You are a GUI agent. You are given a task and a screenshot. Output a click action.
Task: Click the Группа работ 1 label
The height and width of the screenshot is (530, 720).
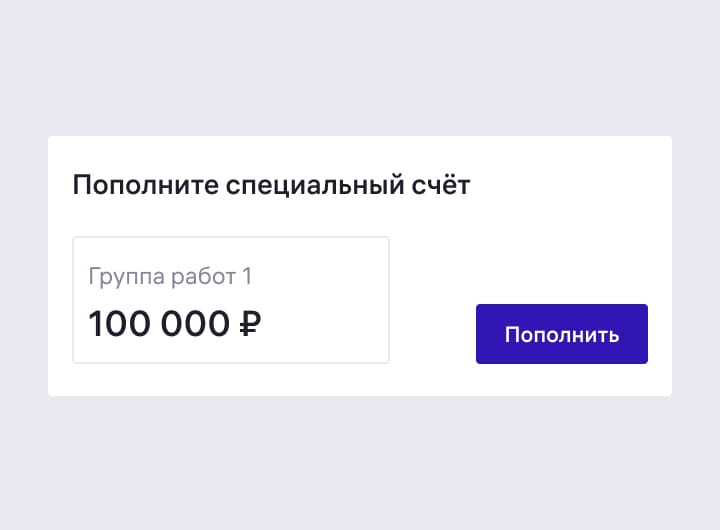(x=170, y=276)
